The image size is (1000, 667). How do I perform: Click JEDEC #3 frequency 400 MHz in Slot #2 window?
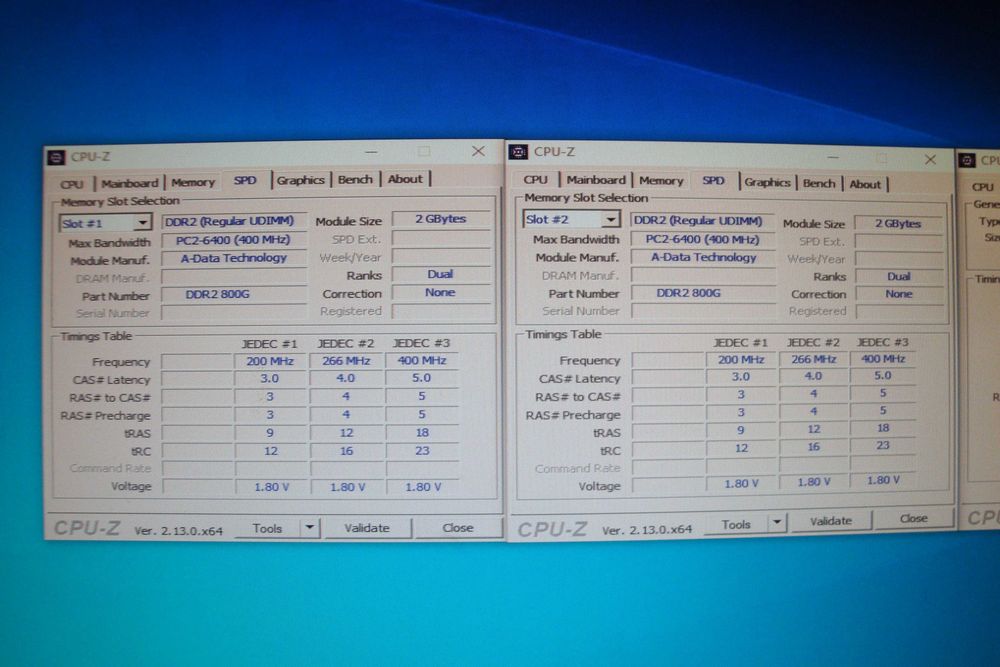[883, 358]
